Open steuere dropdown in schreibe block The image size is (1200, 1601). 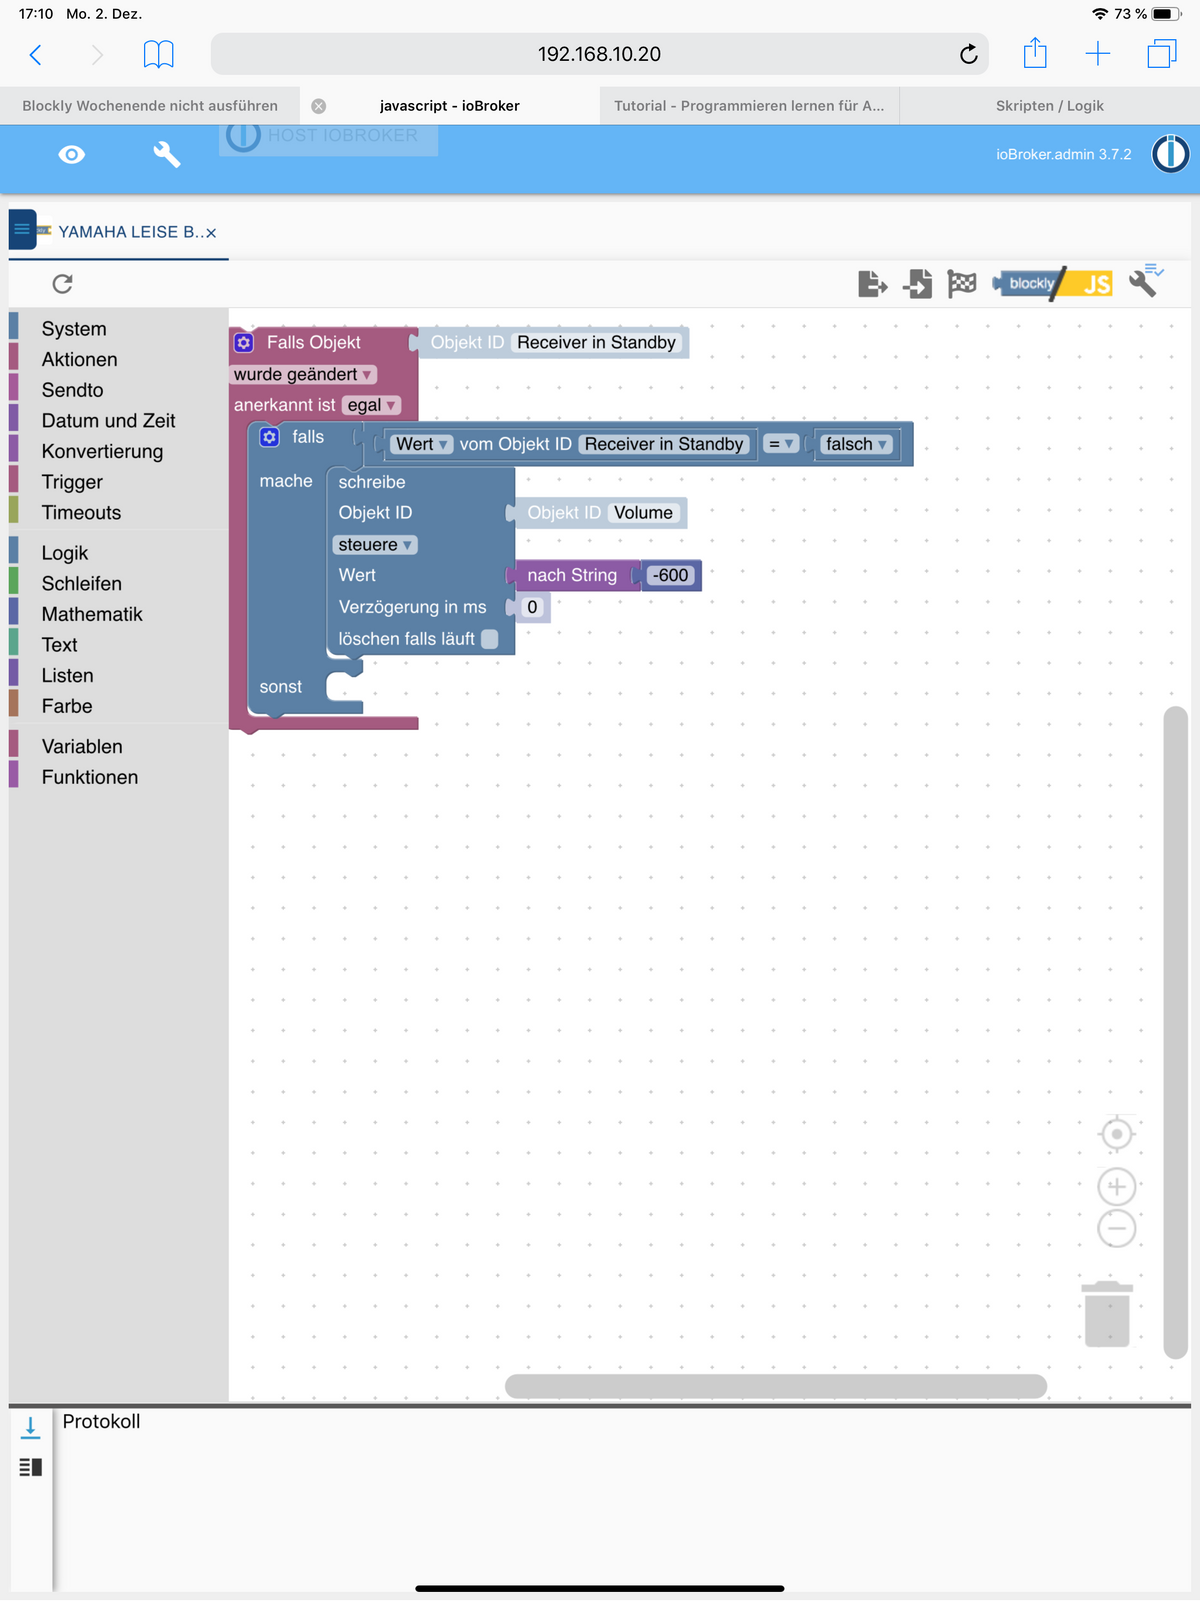[375, 545]
